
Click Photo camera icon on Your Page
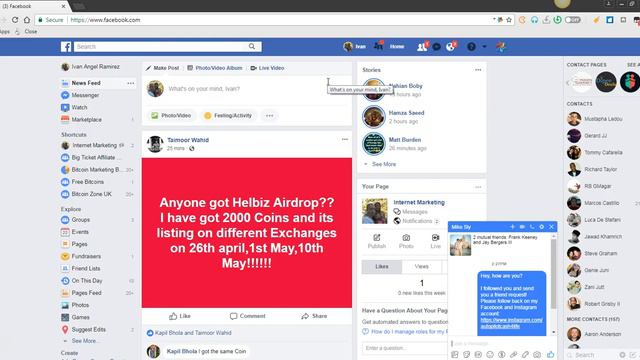pos(406,241)
